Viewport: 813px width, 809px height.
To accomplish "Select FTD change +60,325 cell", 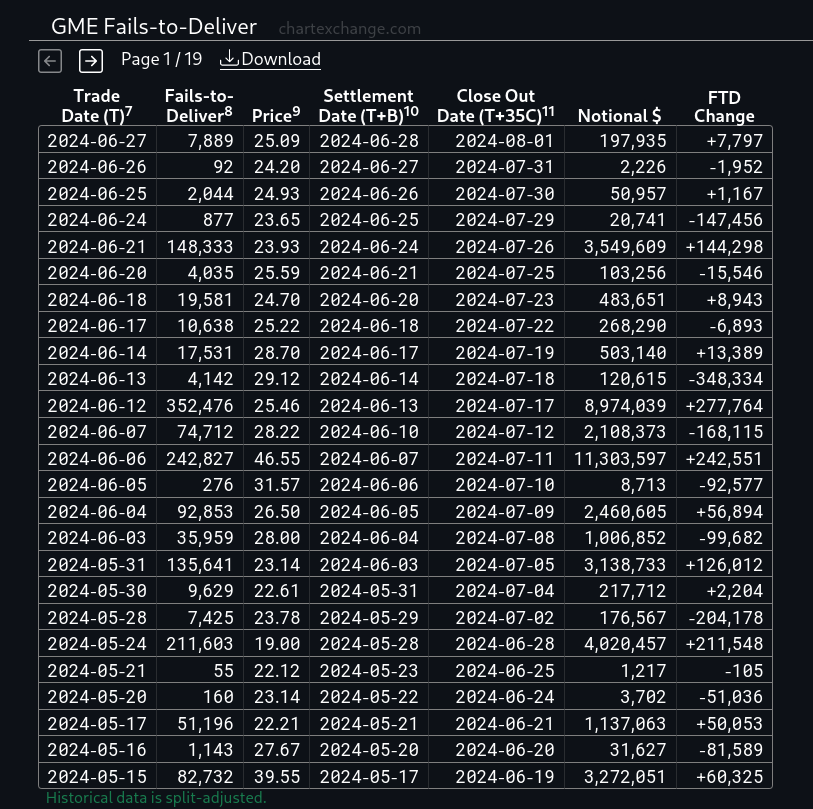I will 724,776.
